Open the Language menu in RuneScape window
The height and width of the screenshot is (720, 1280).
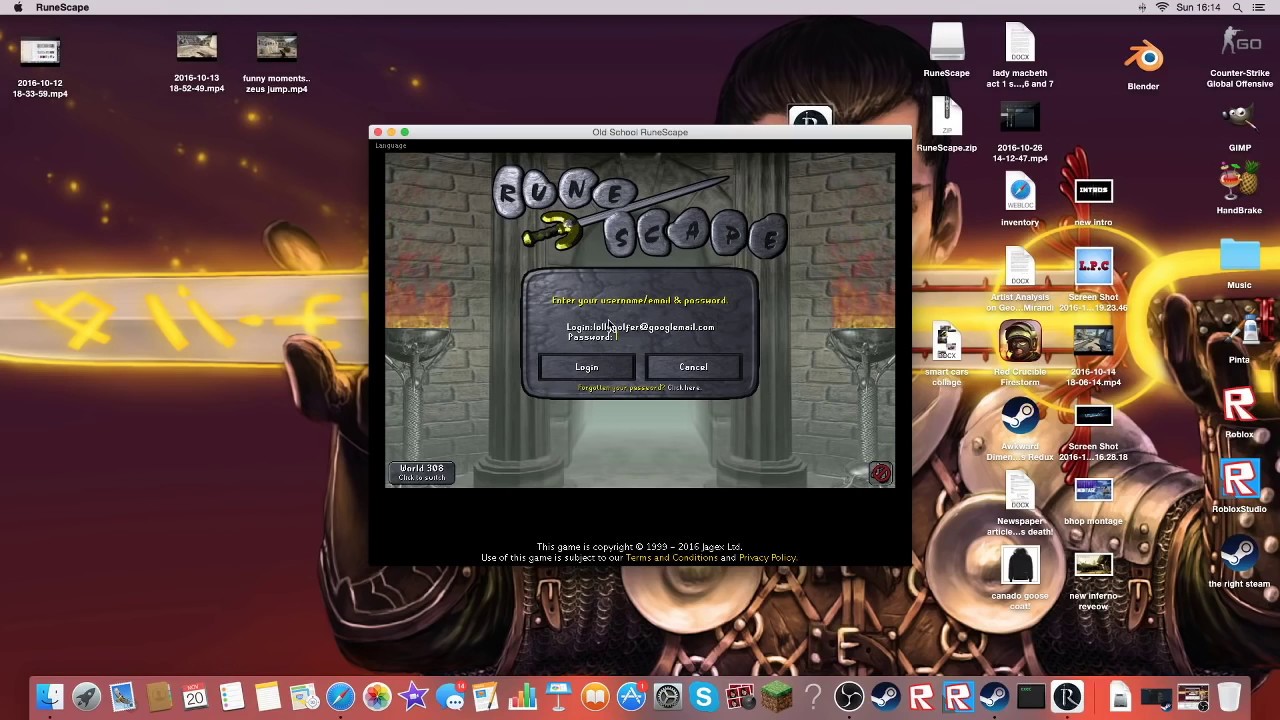(391, 146)
